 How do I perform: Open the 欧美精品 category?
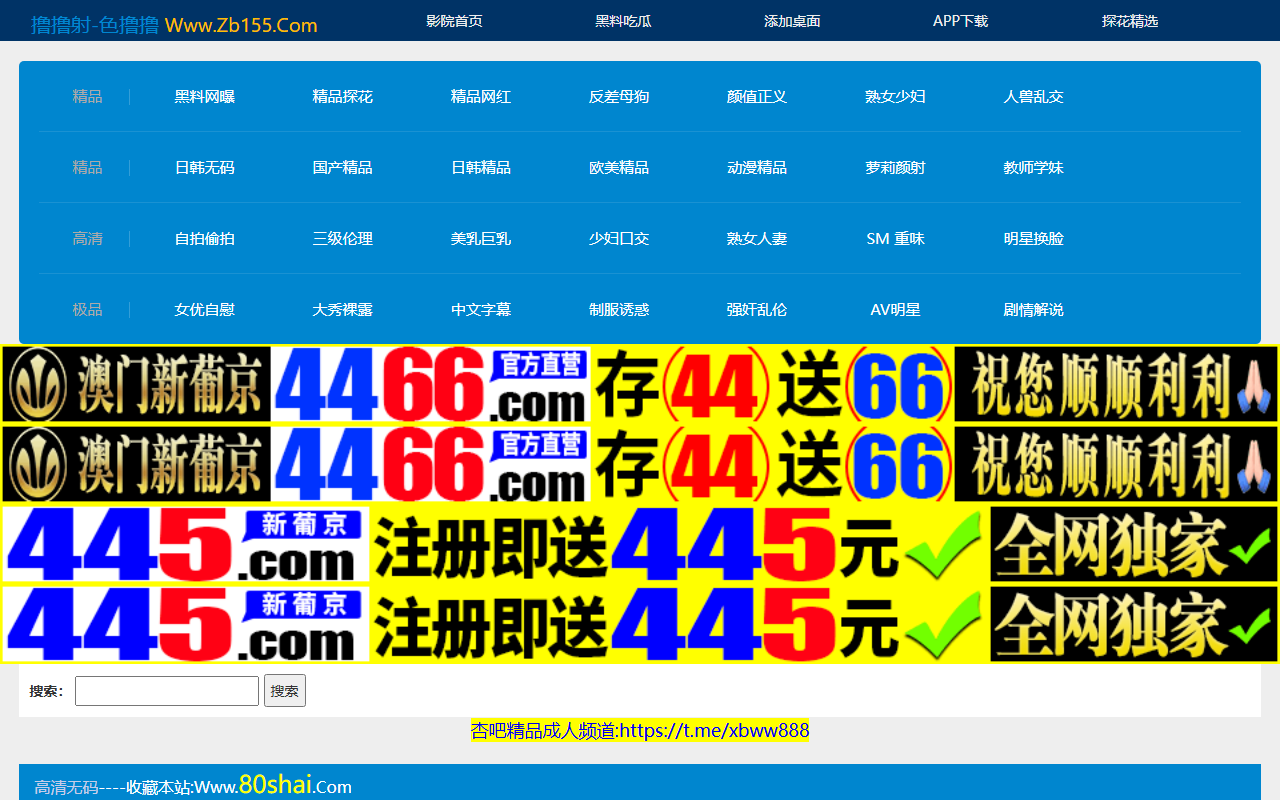619,168
